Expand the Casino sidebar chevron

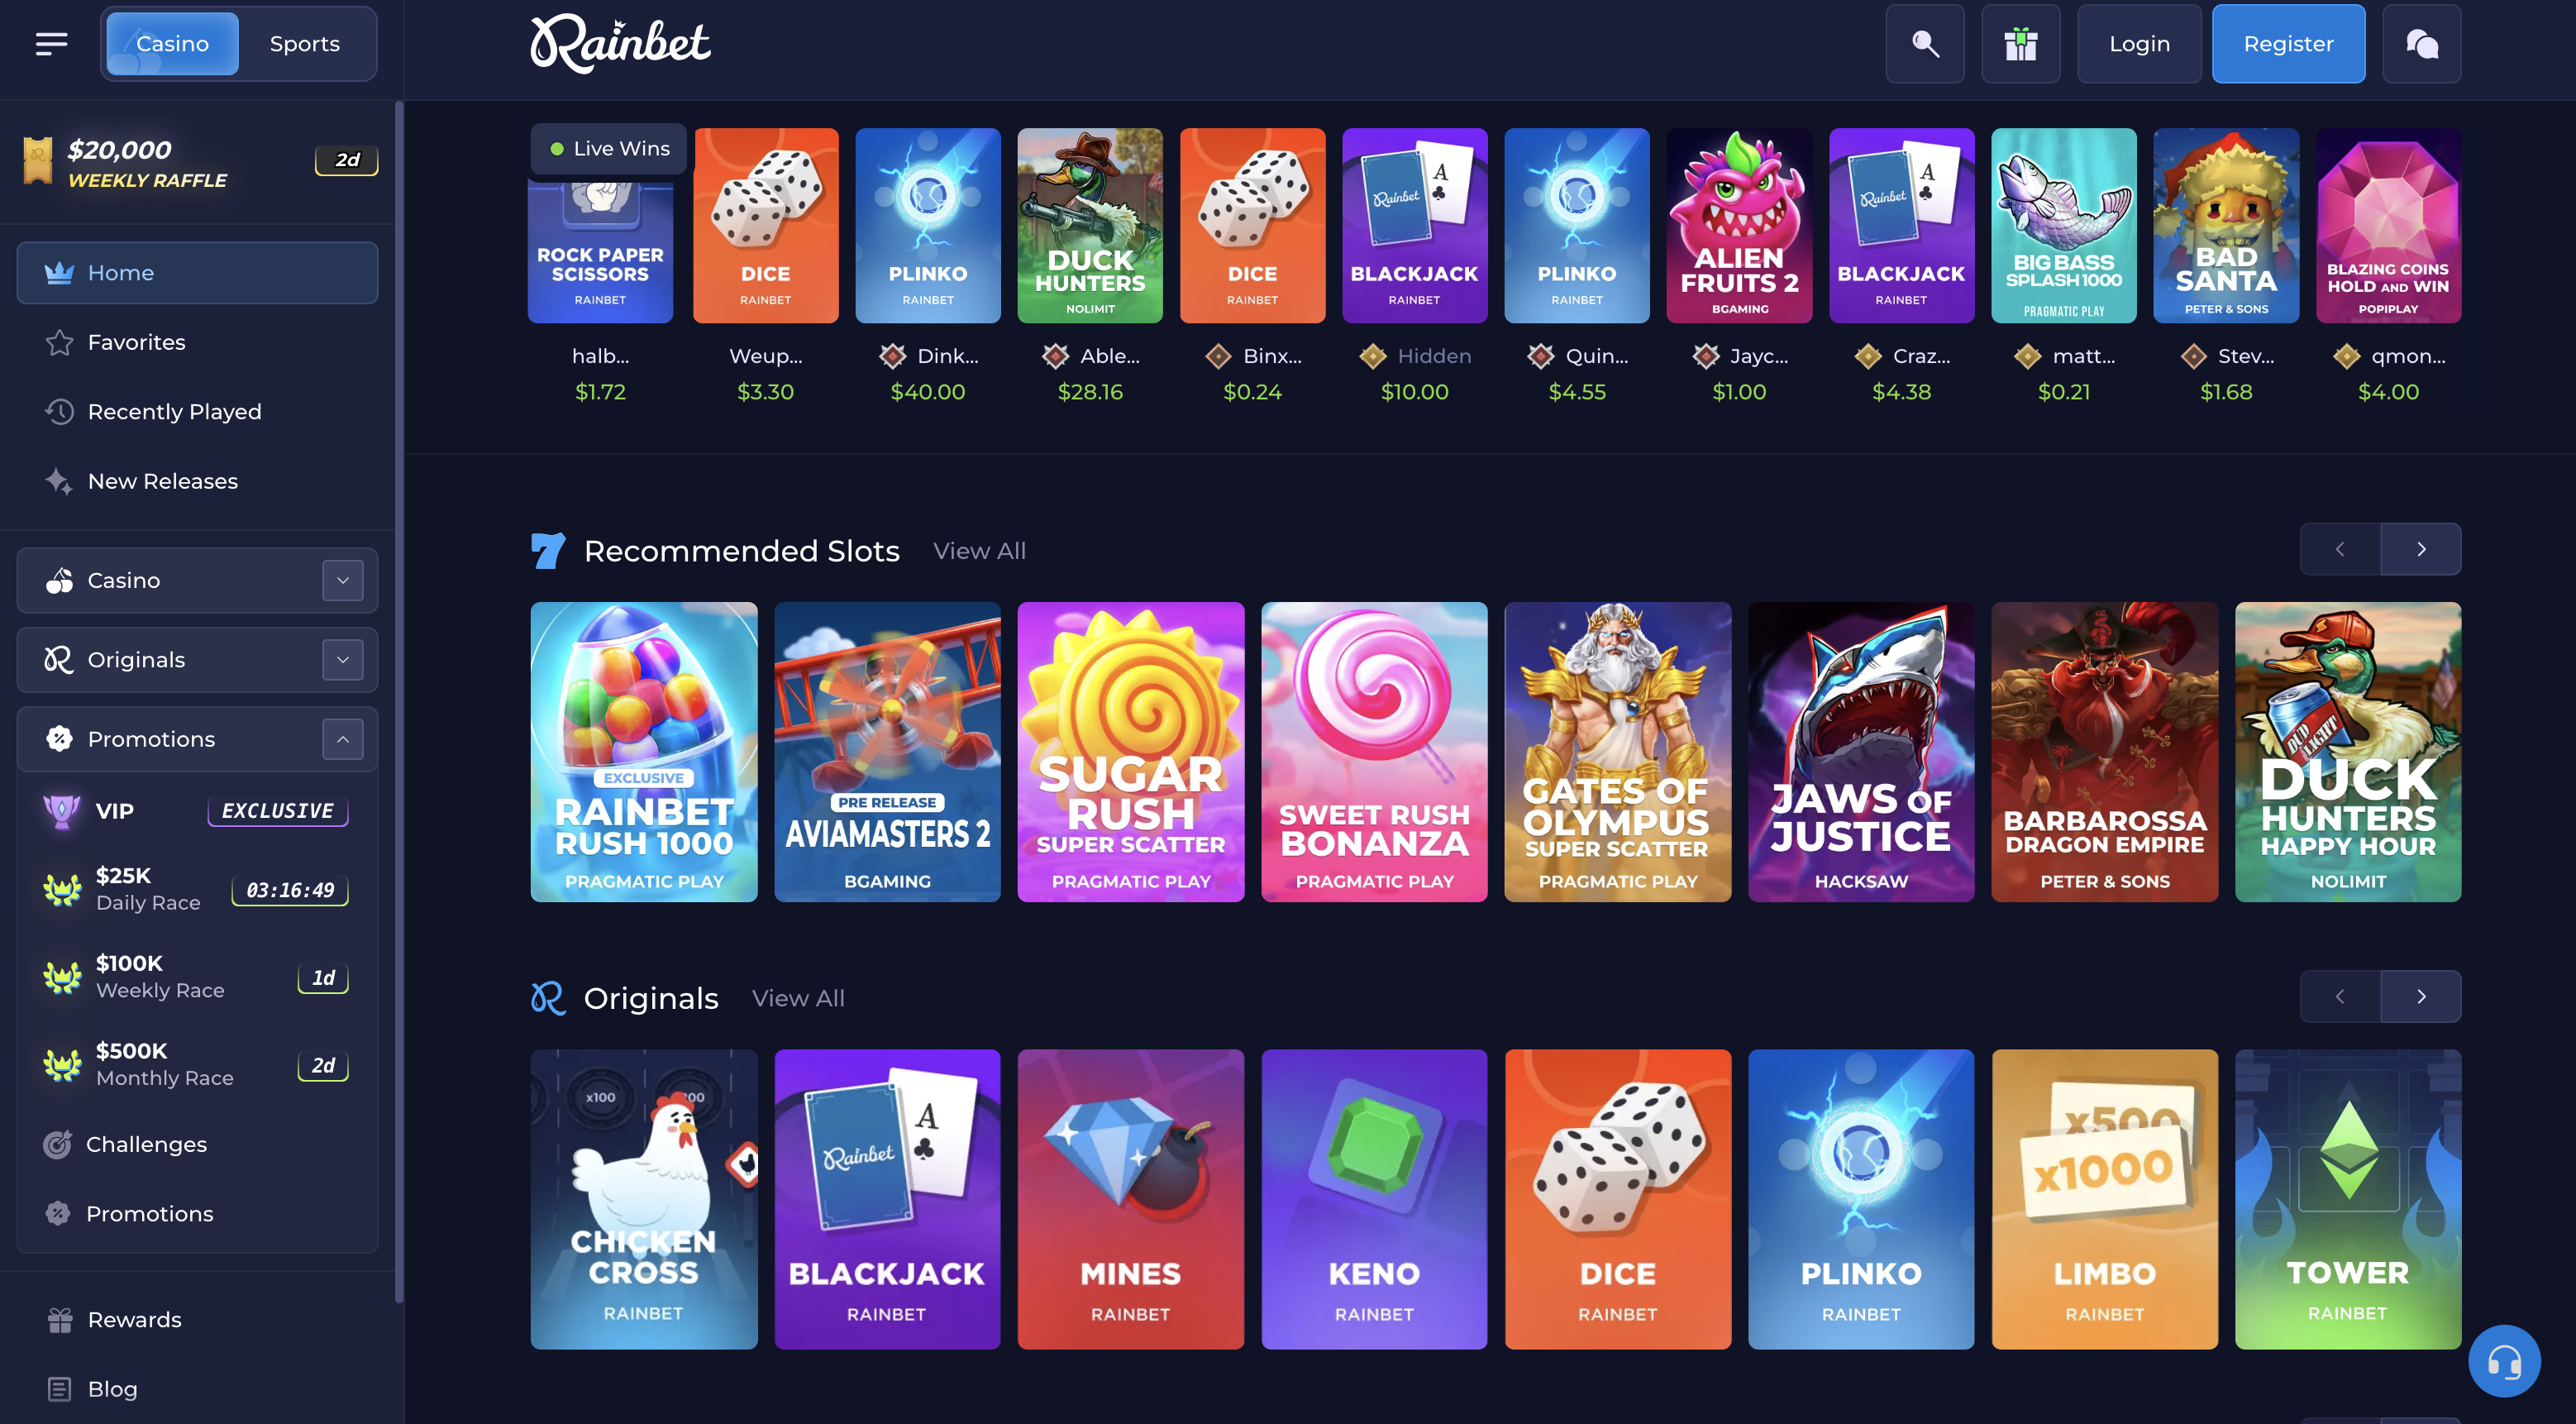tap(343, 580)
